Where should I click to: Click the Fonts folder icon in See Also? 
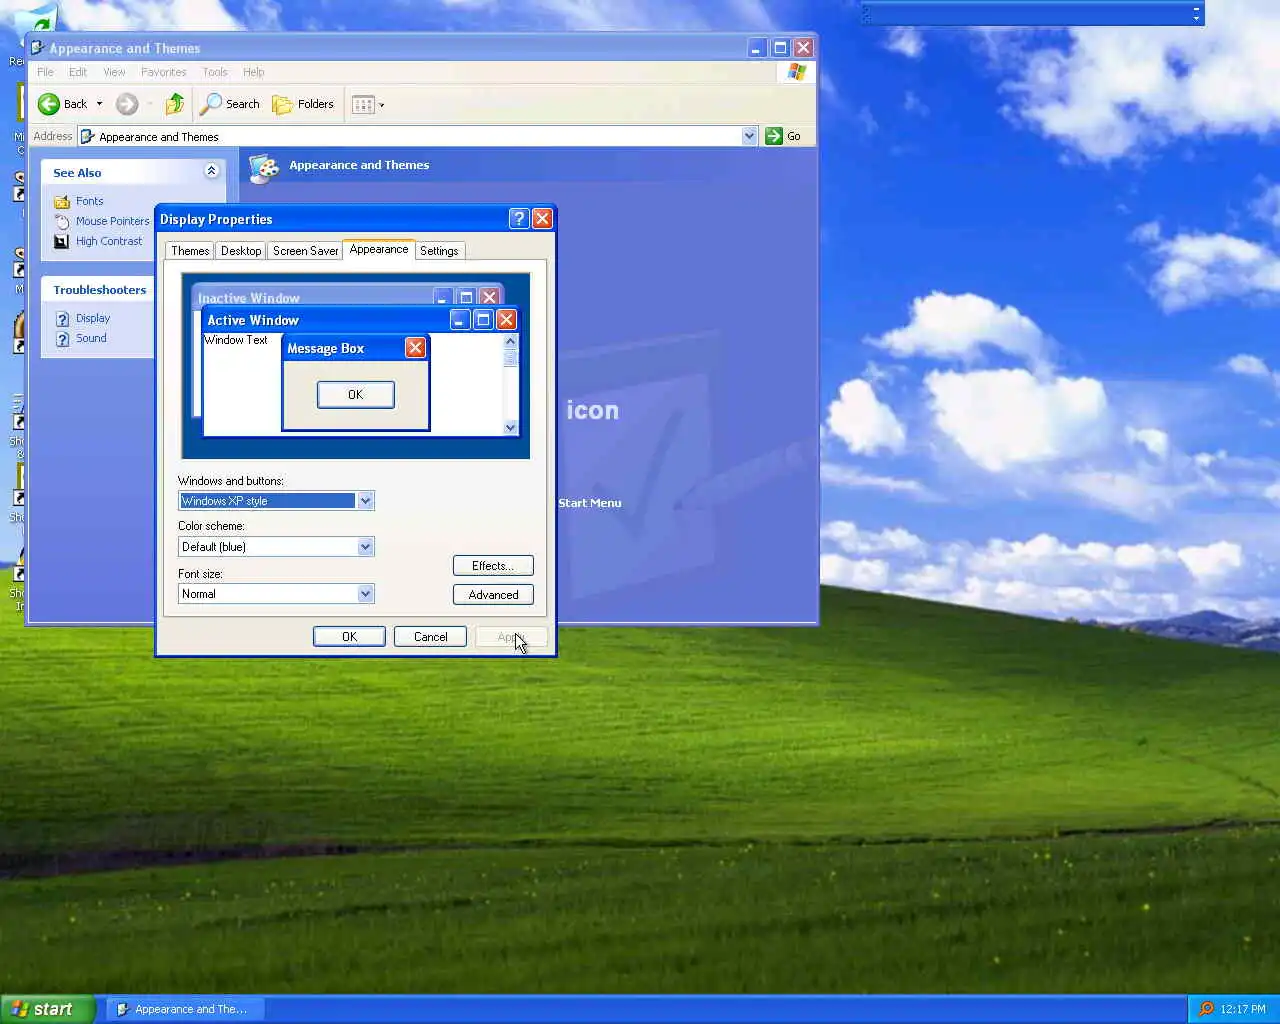[x=62, y=201]
